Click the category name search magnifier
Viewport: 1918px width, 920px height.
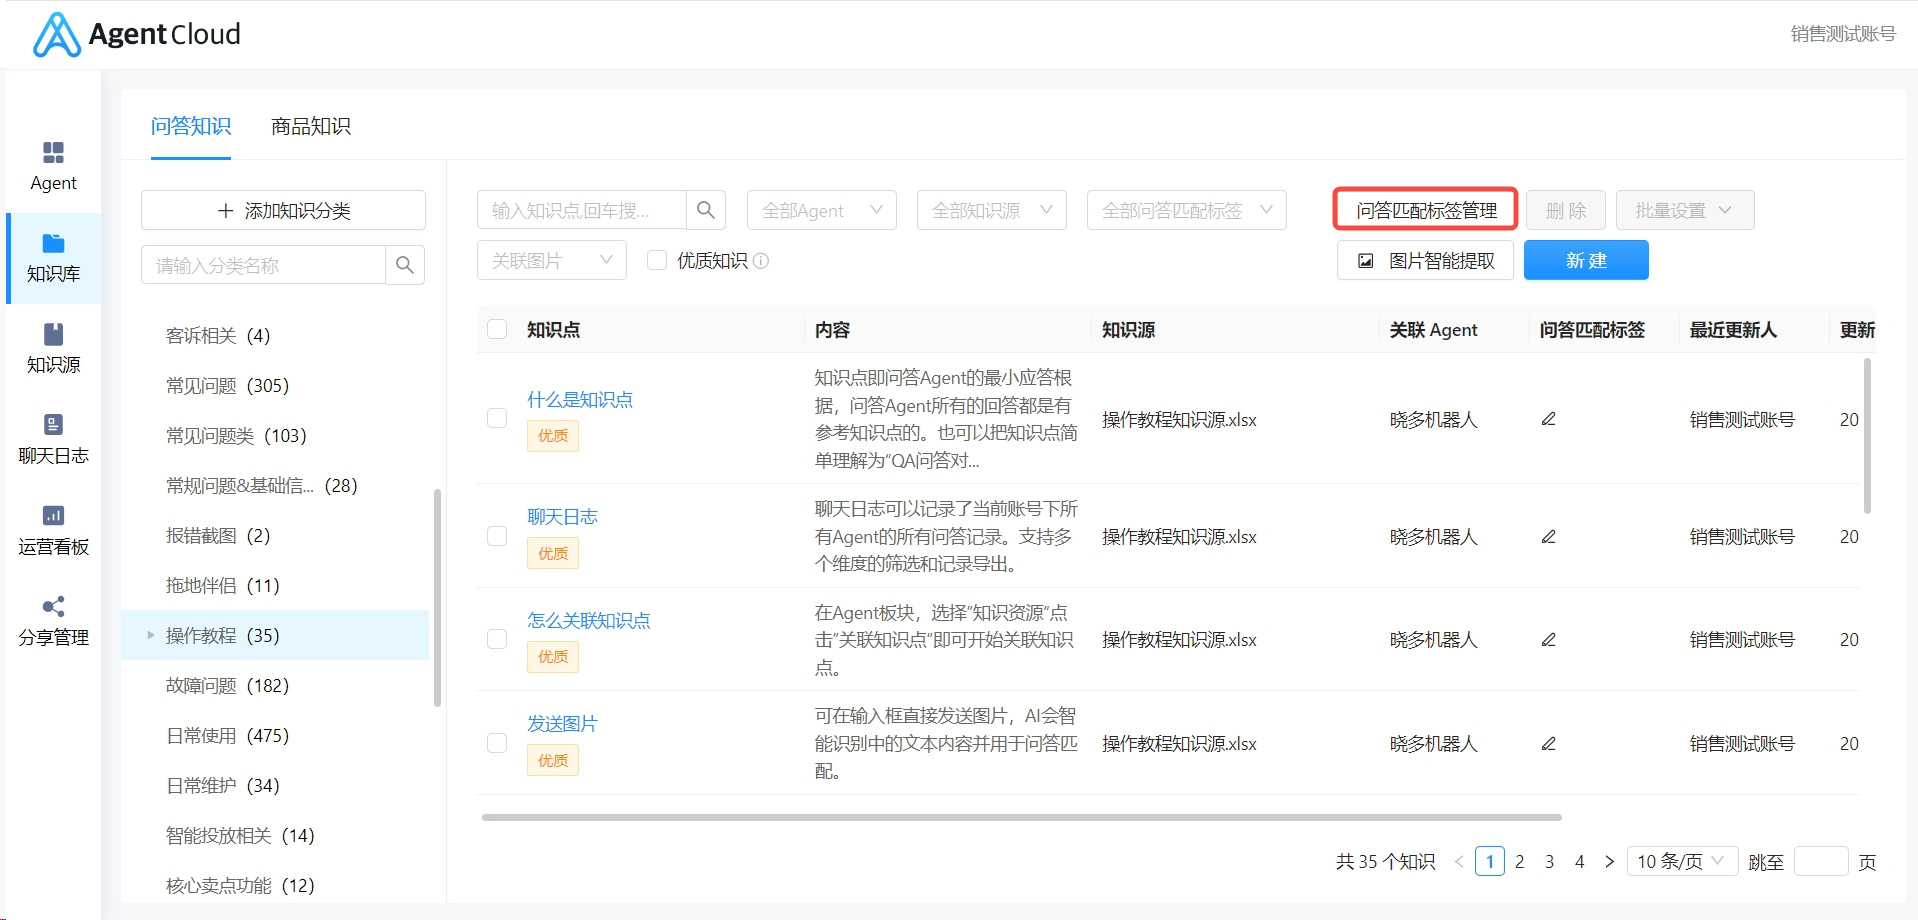tap(404, 265)
